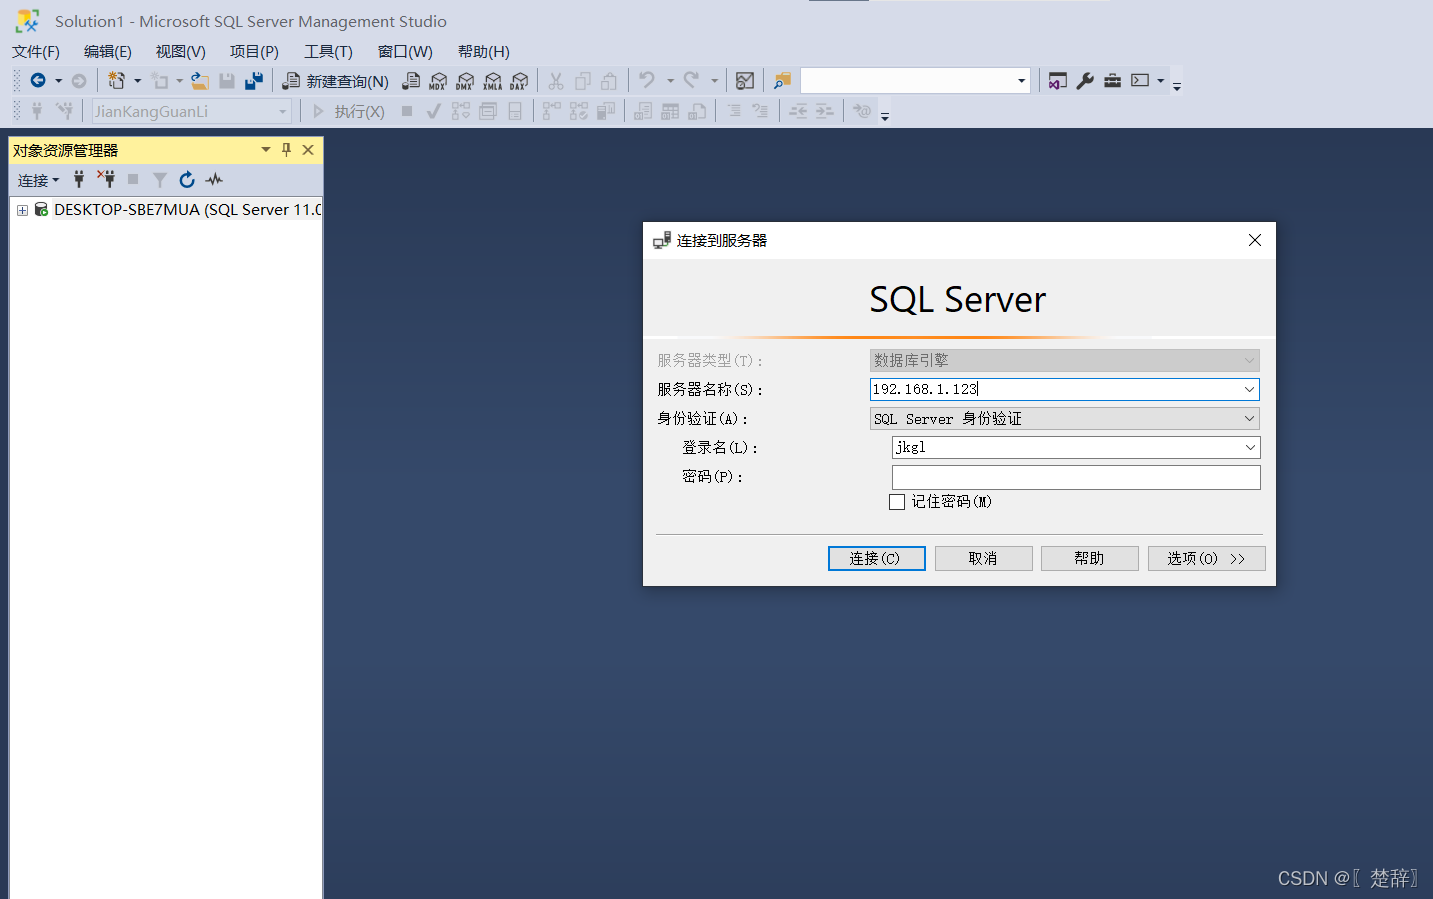1433x899 pixels.
Task: Click the undo arrow icon
Action: click(x=647, y=80)
